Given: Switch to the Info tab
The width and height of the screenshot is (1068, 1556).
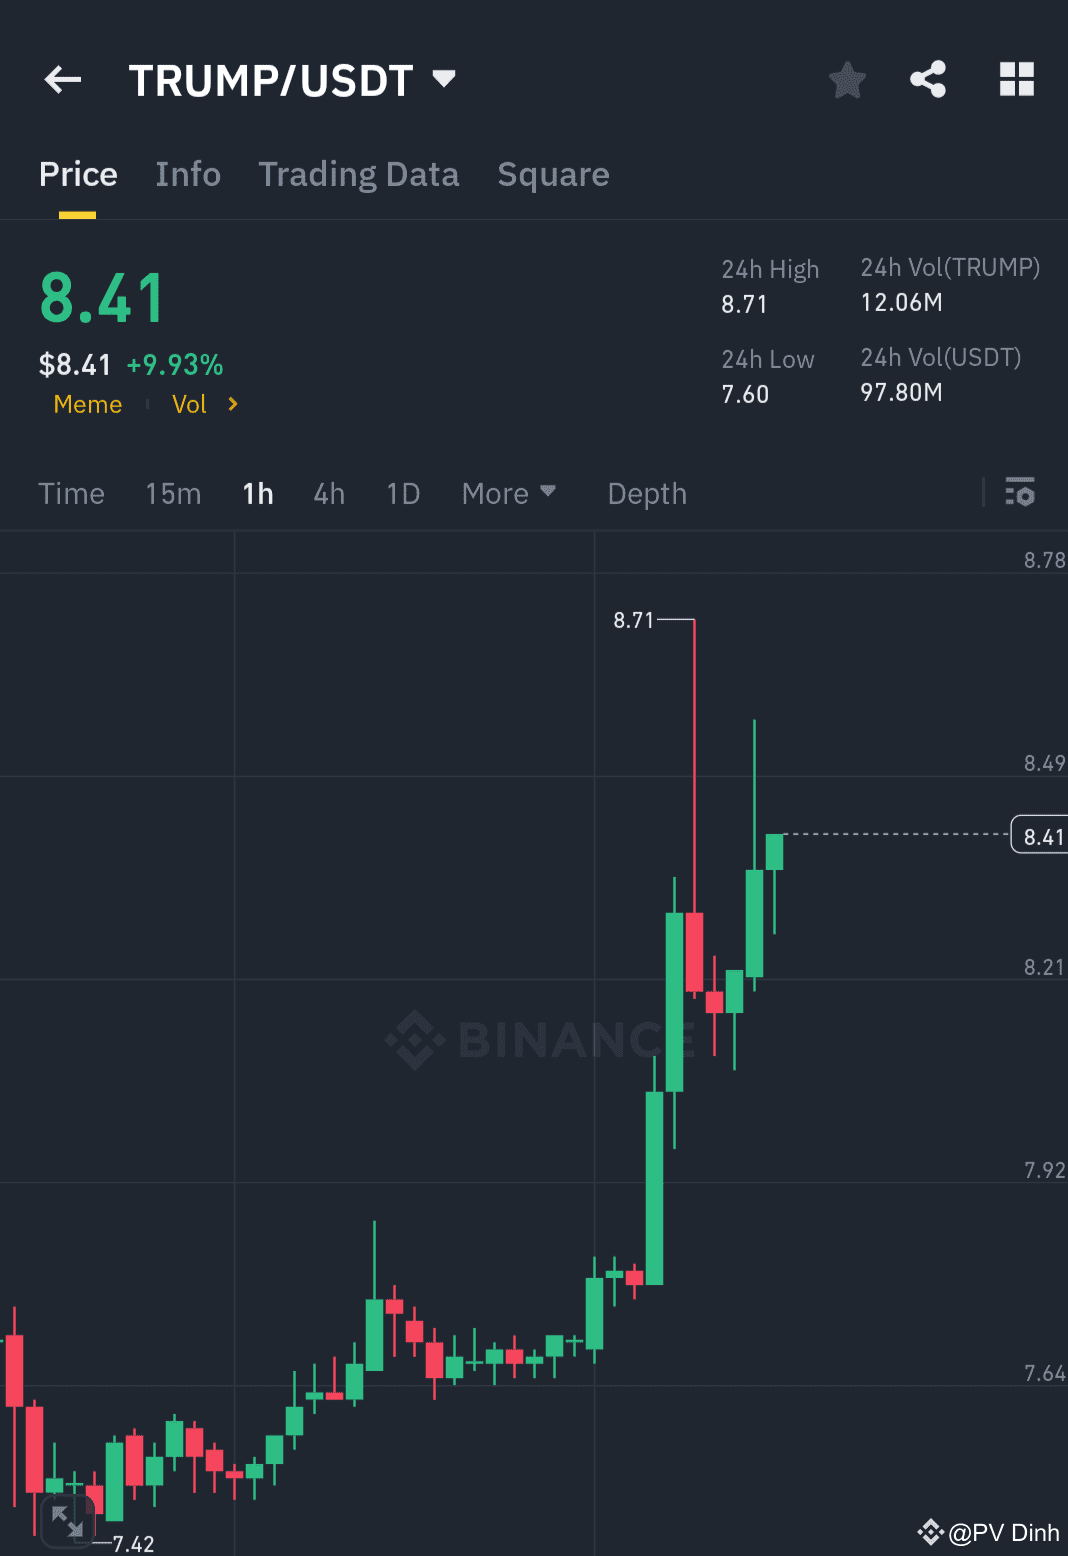Looking at the screenshot, I should pyautogui.click(x=188, y=174).
